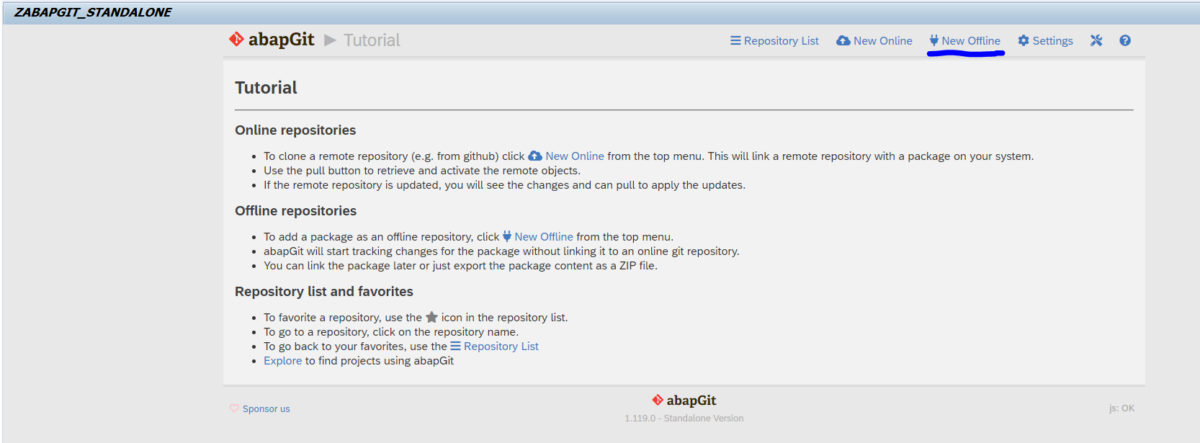The image size is (1200, 443).
Task: Select New Offline in the top menu
Action: [x=970, y=41]
